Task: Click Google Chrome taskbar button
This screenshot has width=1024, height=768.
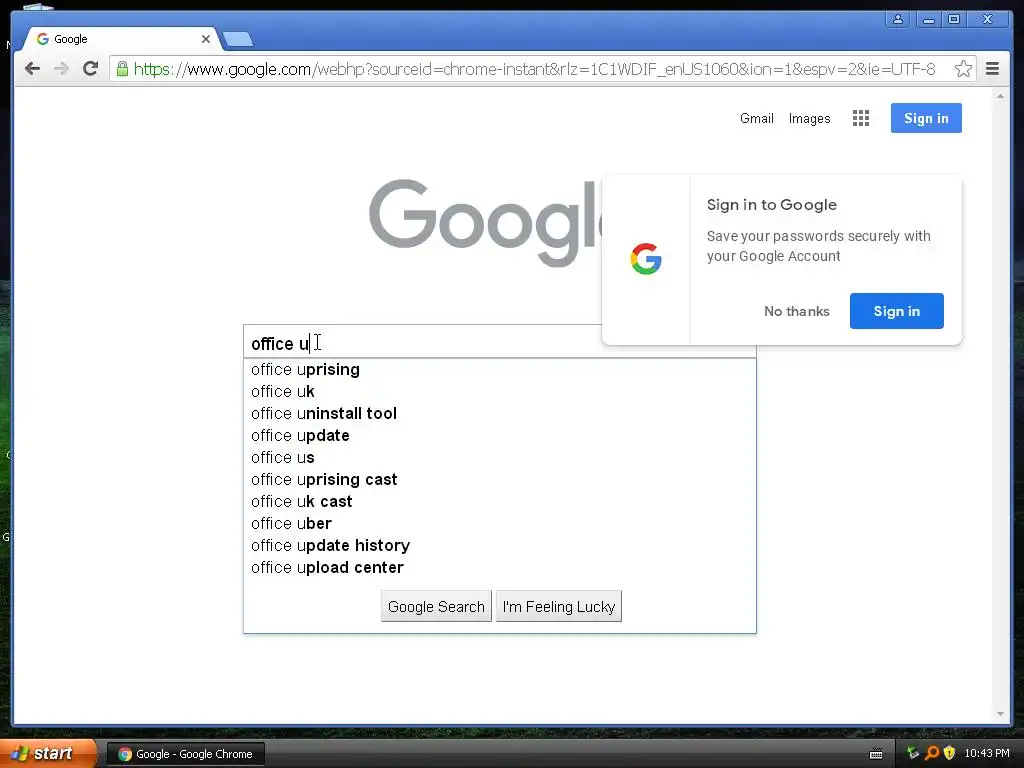Action: (185, 754)
